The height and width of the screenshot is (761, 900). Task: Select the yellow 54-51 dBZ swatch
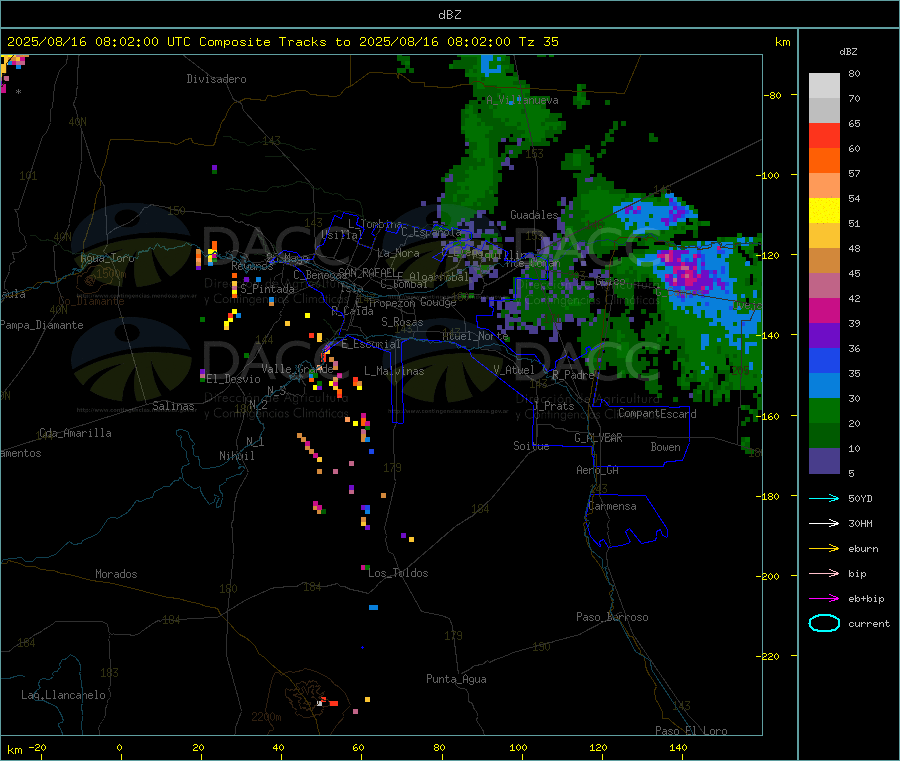click(x=824, y=211)
